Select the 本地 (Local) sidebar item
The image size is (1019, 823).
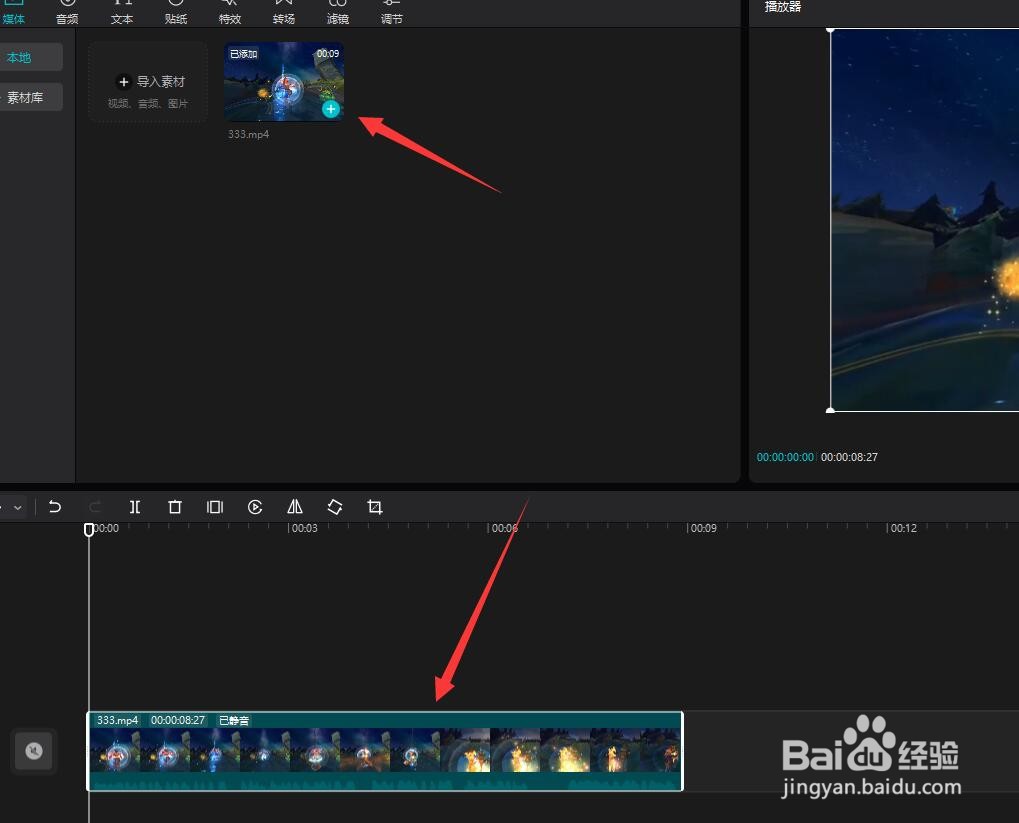[x=31, y=57]
